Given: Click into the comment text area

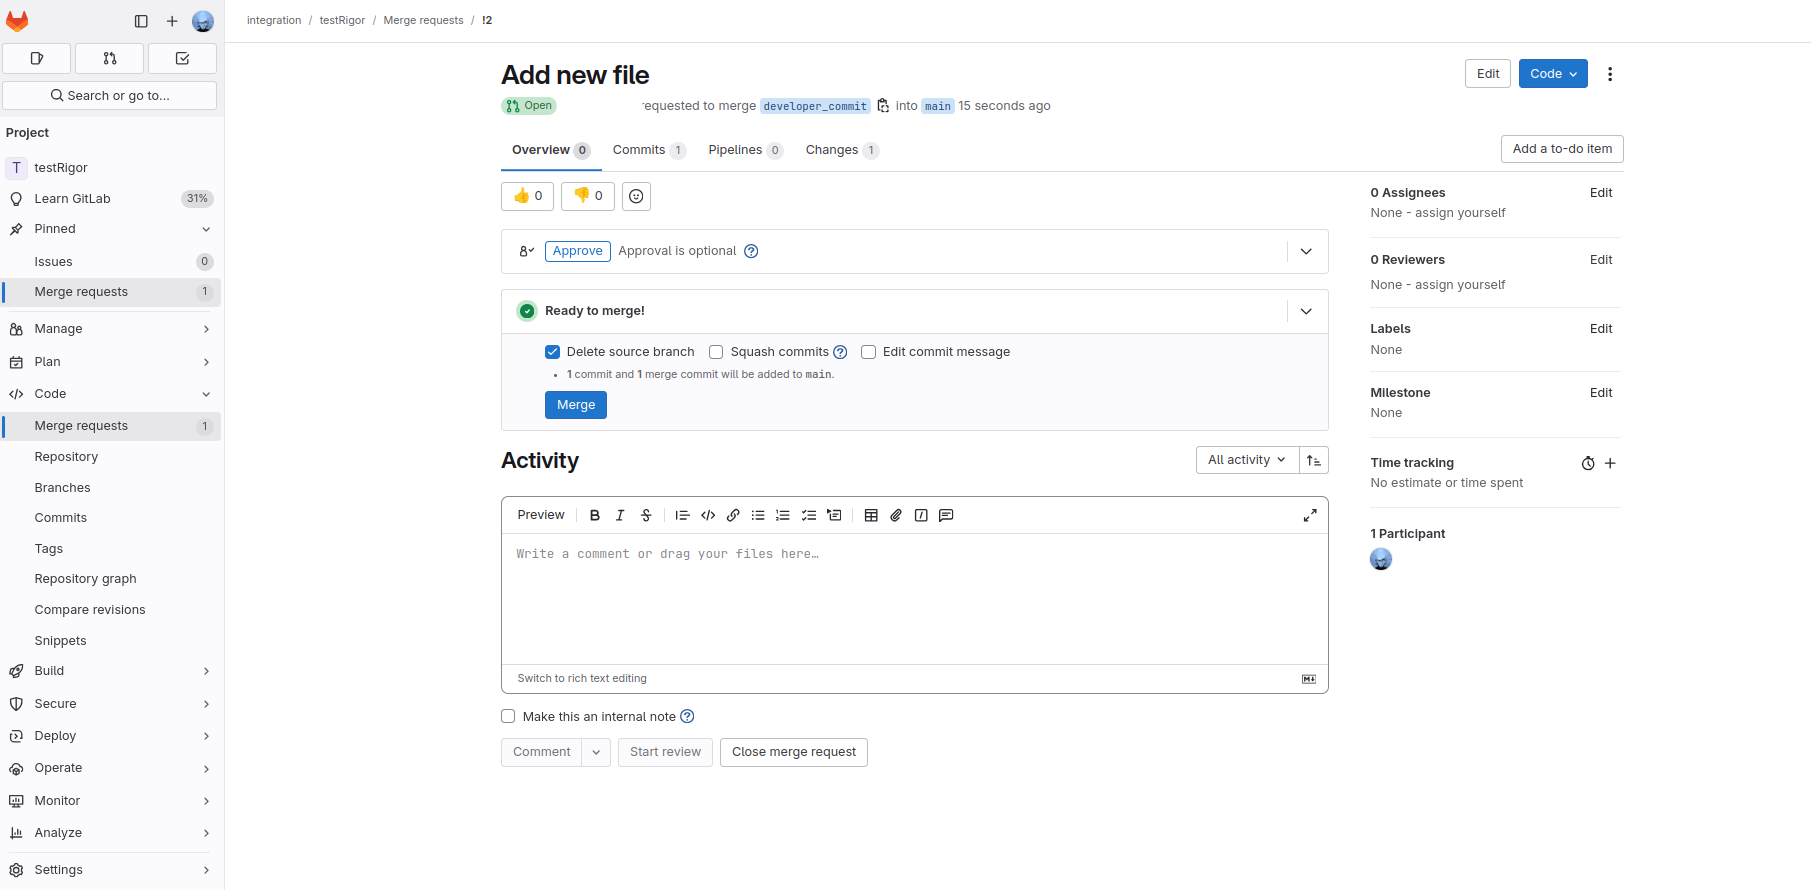Looking at the screenshot, I should (x=914, y=598).
